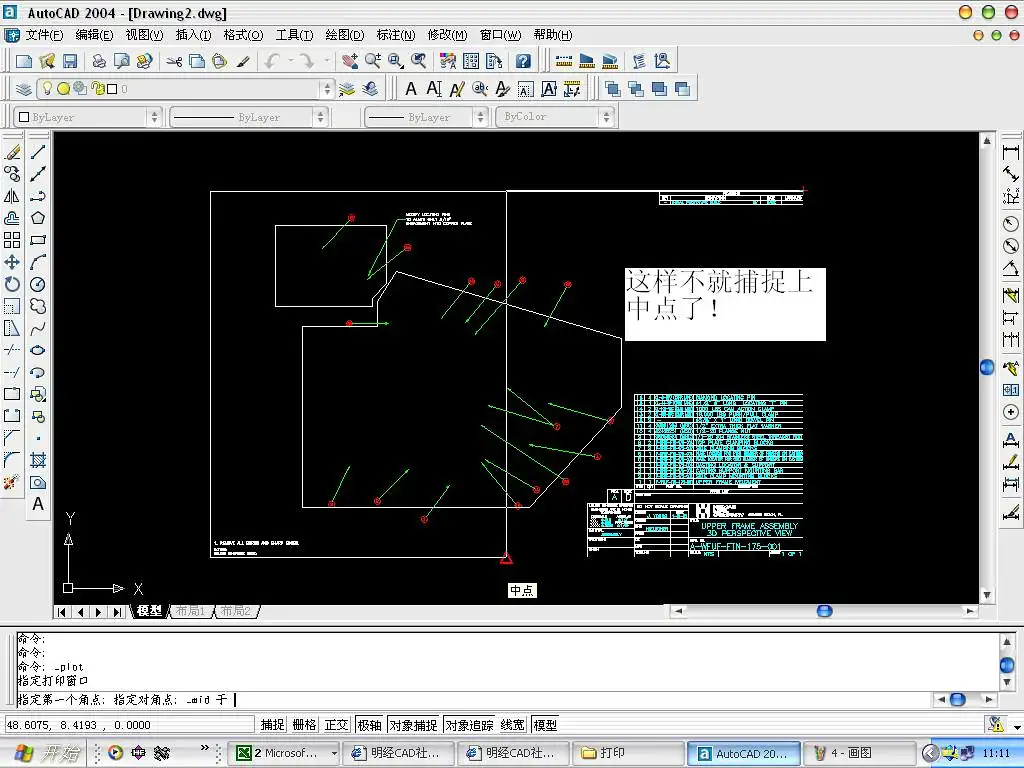Screen dimensions: 1024x768
Task: Open the layer control dropdown
Action: [327, 89]
